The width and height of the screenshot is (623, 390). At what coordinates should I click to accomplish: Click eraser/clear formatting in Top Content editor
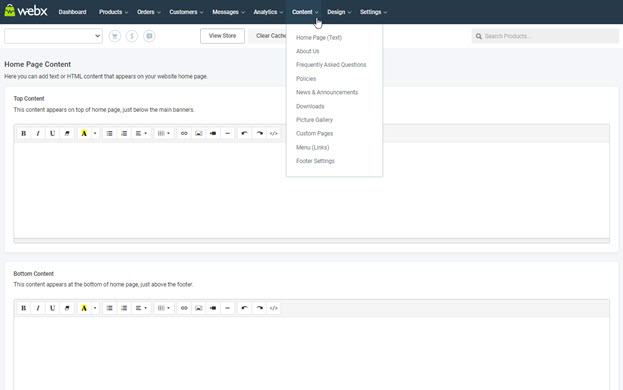point(67,133)
